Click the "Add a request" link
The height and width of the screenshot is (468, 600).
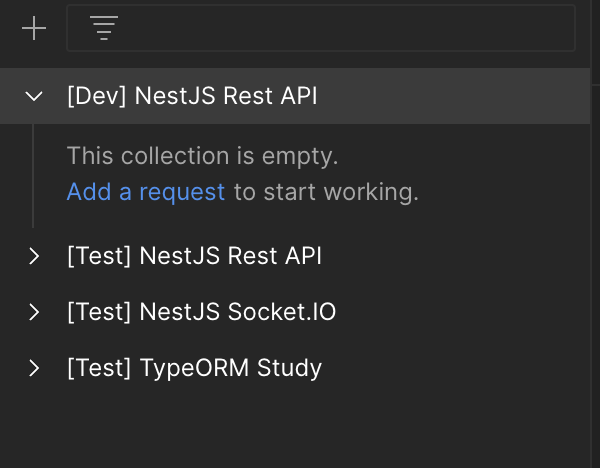tap(146, 192)
